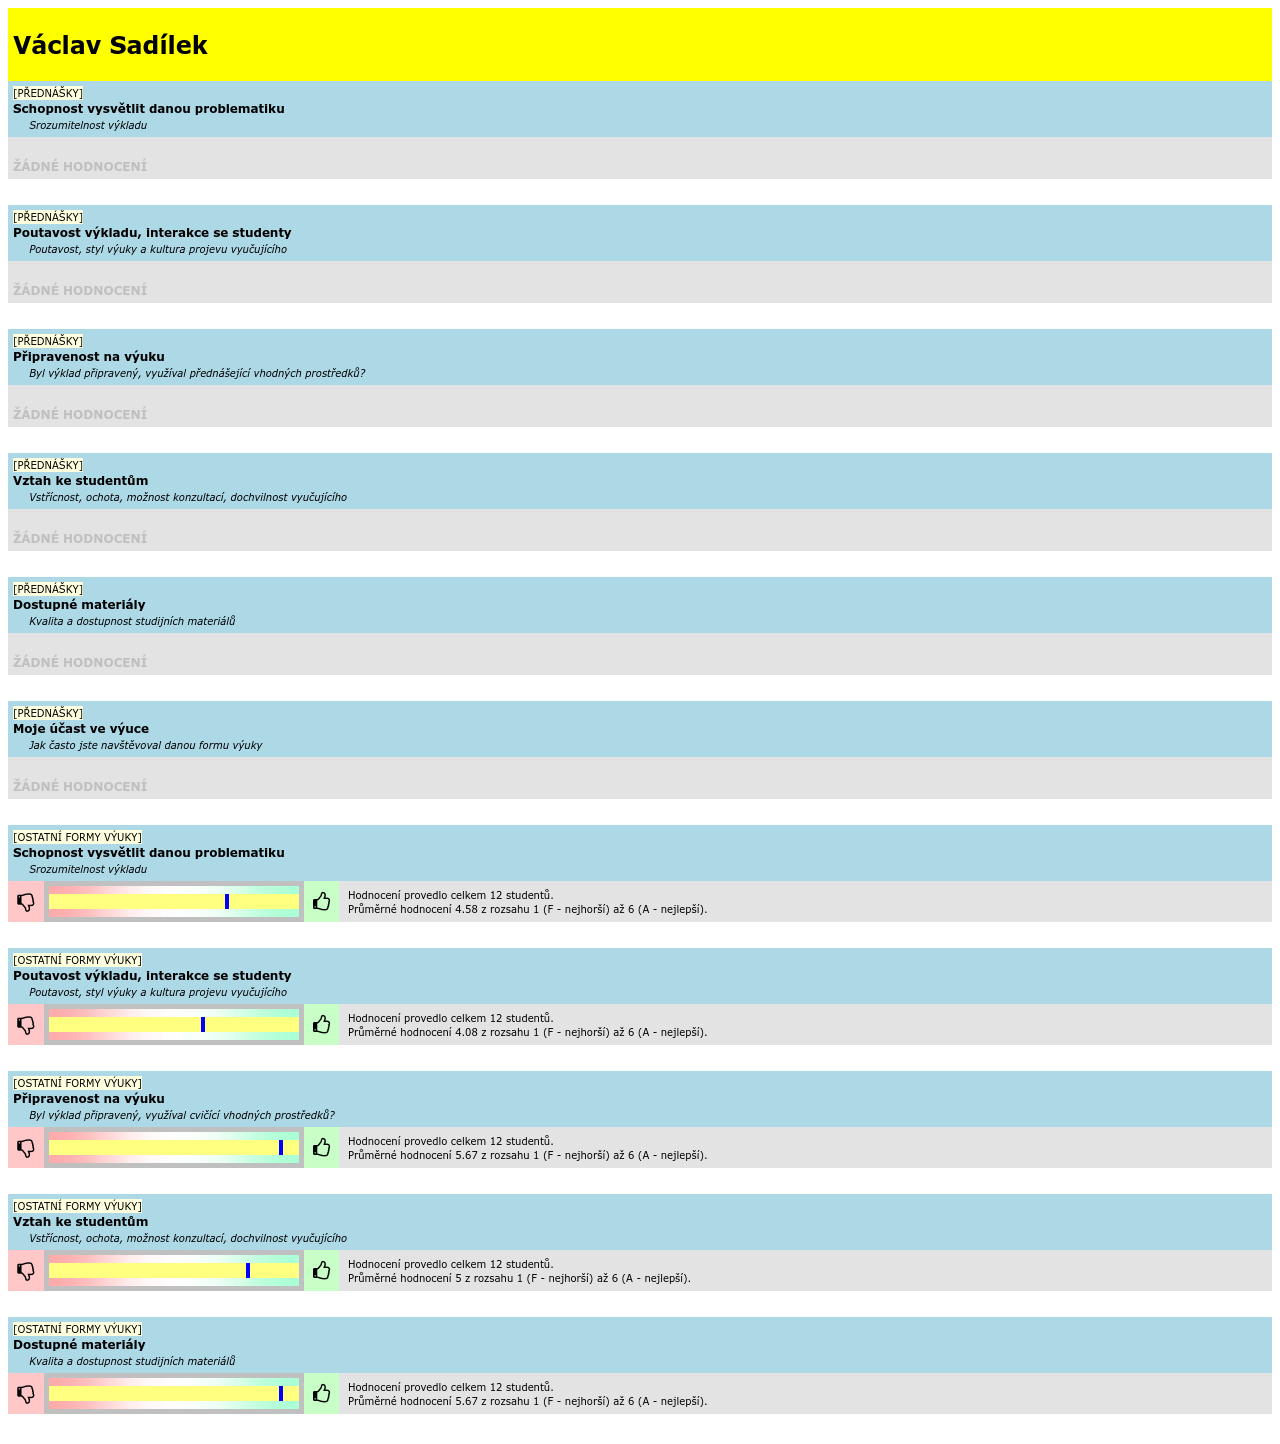
Task: Click thumbs-up icon in Připravenost na výuku row
Action: click(322, 1148)
